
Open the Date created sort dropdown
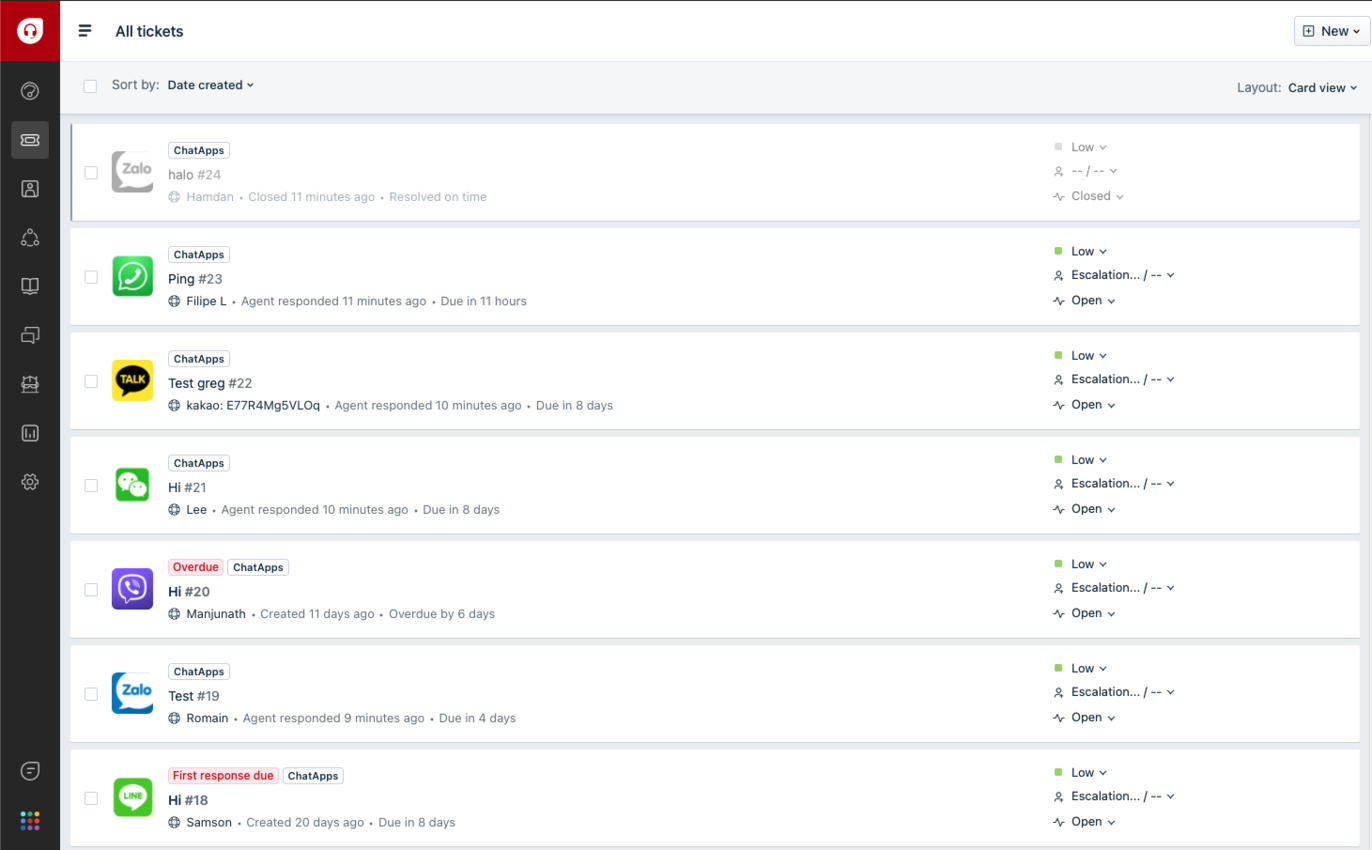tap(210, 86)
